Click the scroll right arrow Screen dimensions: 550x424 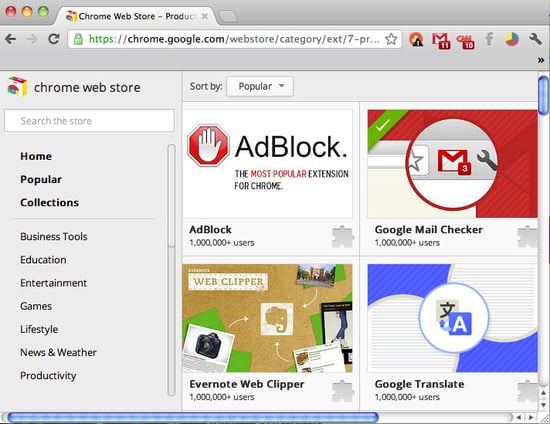[x=531, y=417]
